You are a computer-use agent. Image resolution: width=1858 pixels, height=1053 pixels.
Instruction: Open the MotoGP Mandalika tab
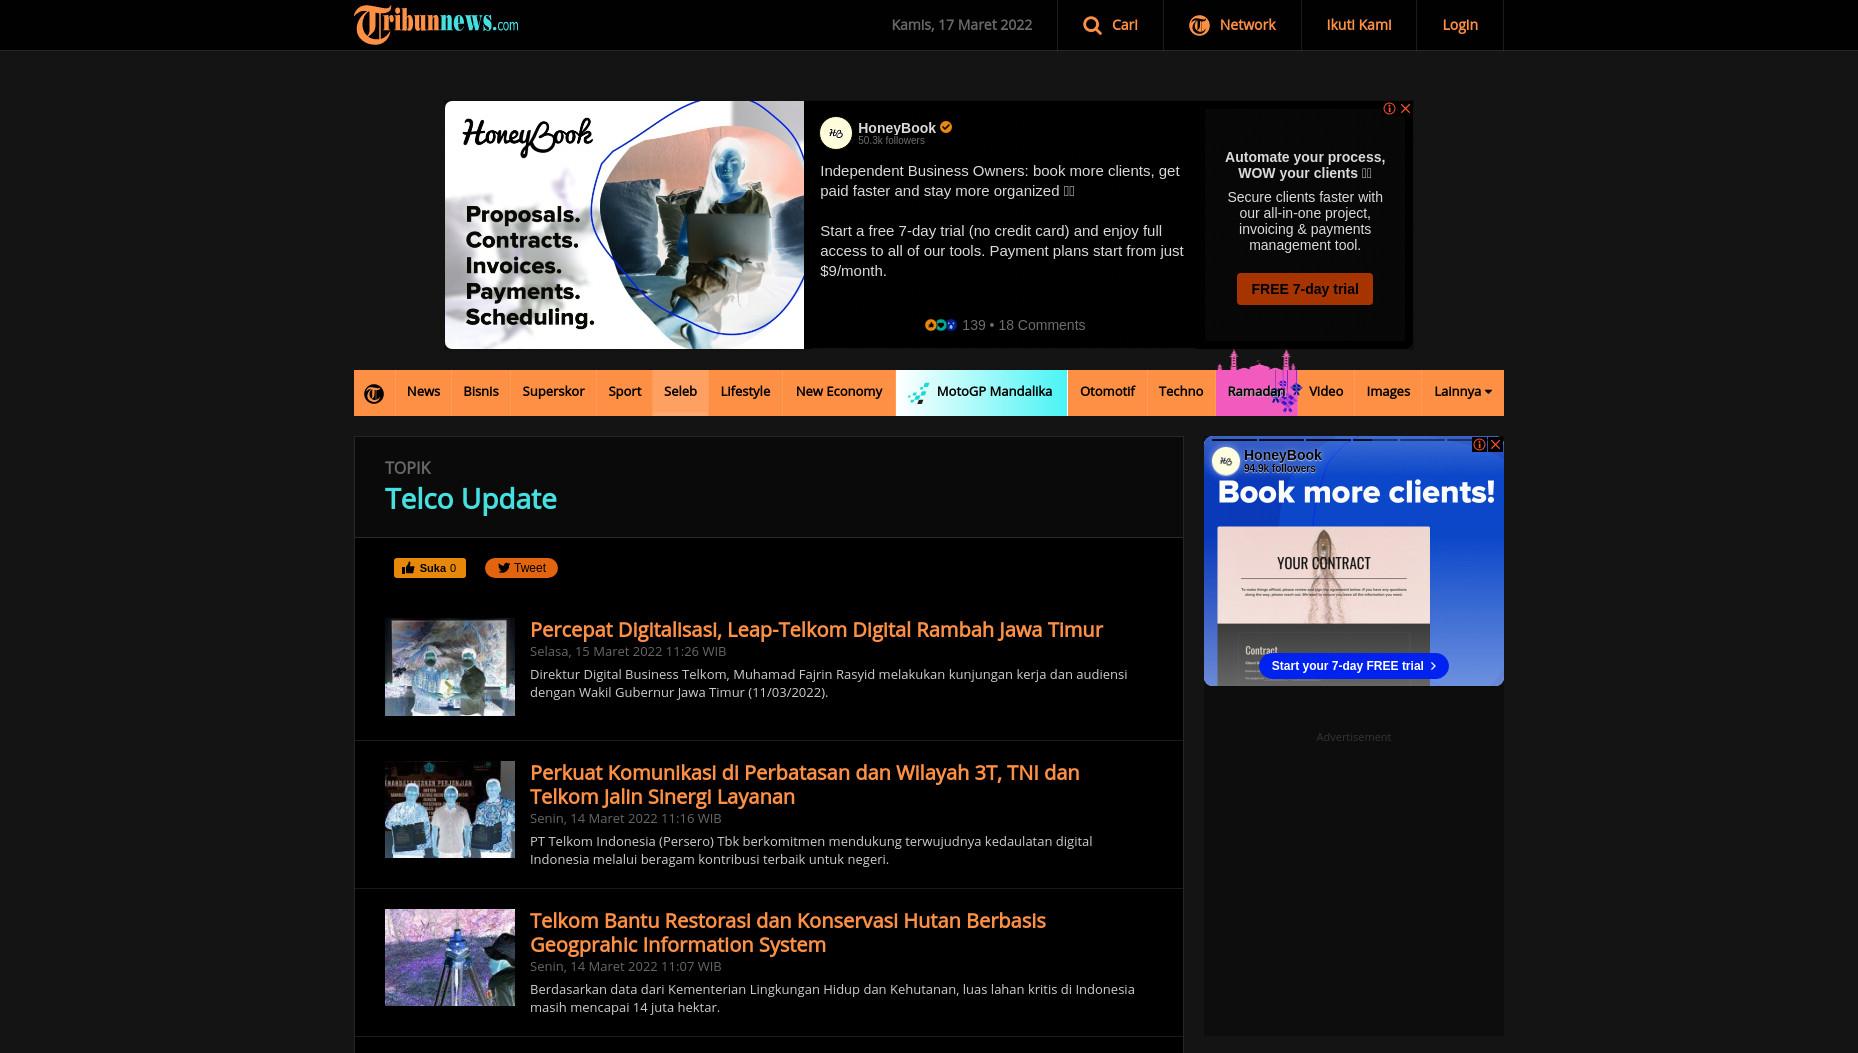pos(981,391)
